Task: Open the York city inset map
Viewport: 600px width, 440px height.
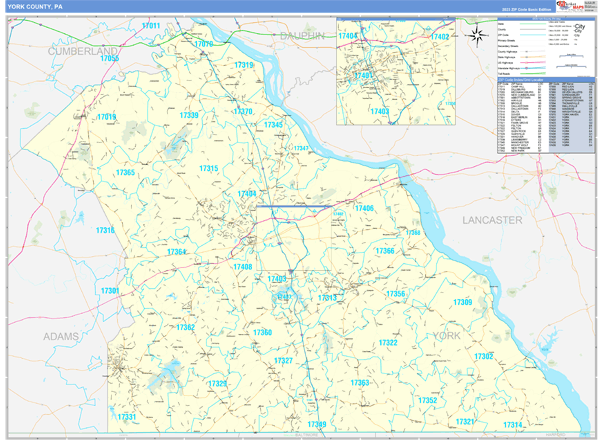Action: click(395, 72)
